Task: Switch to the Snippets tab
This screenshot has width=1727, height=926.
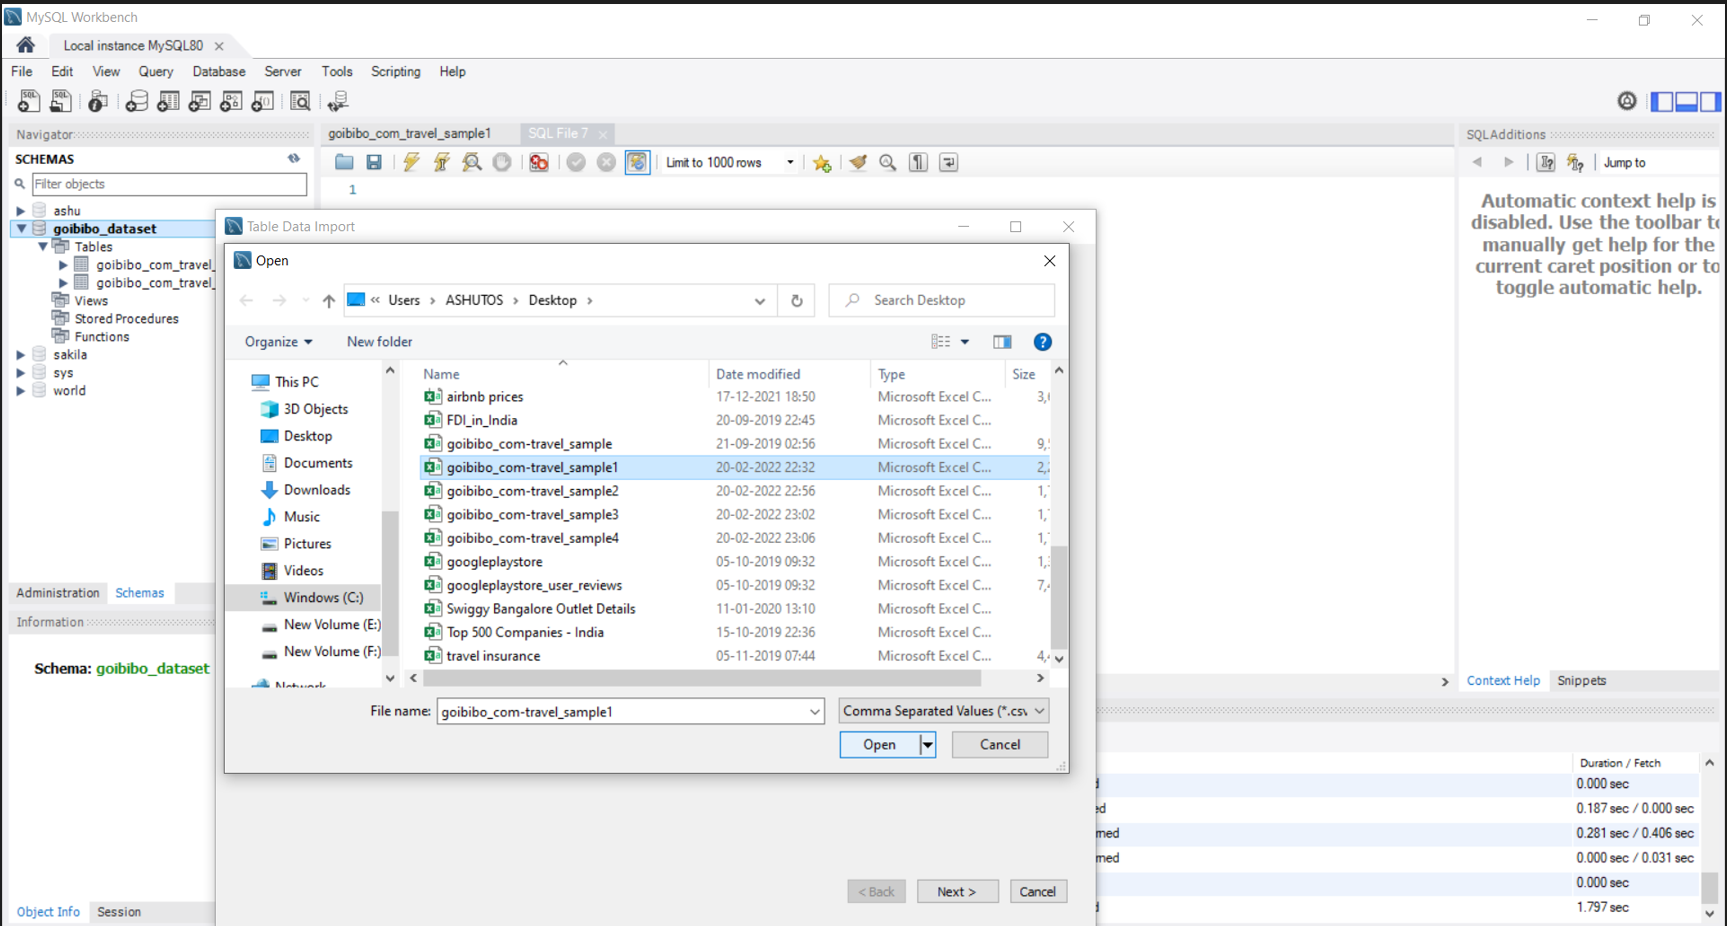Action: pyautogui.click(x=1581, y=680)
